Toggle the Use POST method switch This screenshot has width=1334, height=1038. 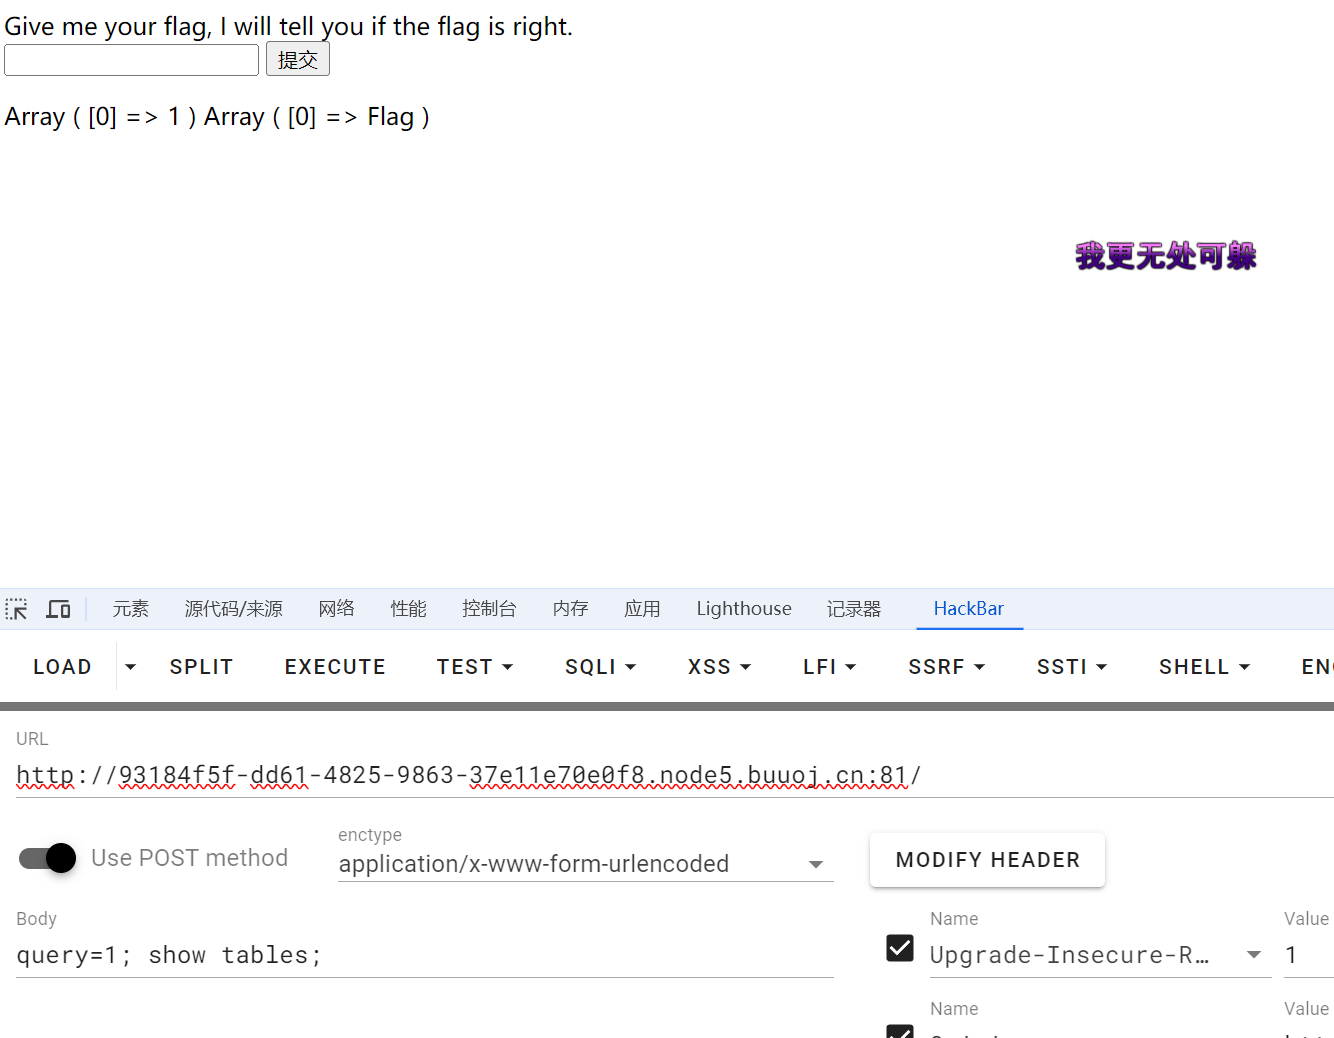click(48, 858)
